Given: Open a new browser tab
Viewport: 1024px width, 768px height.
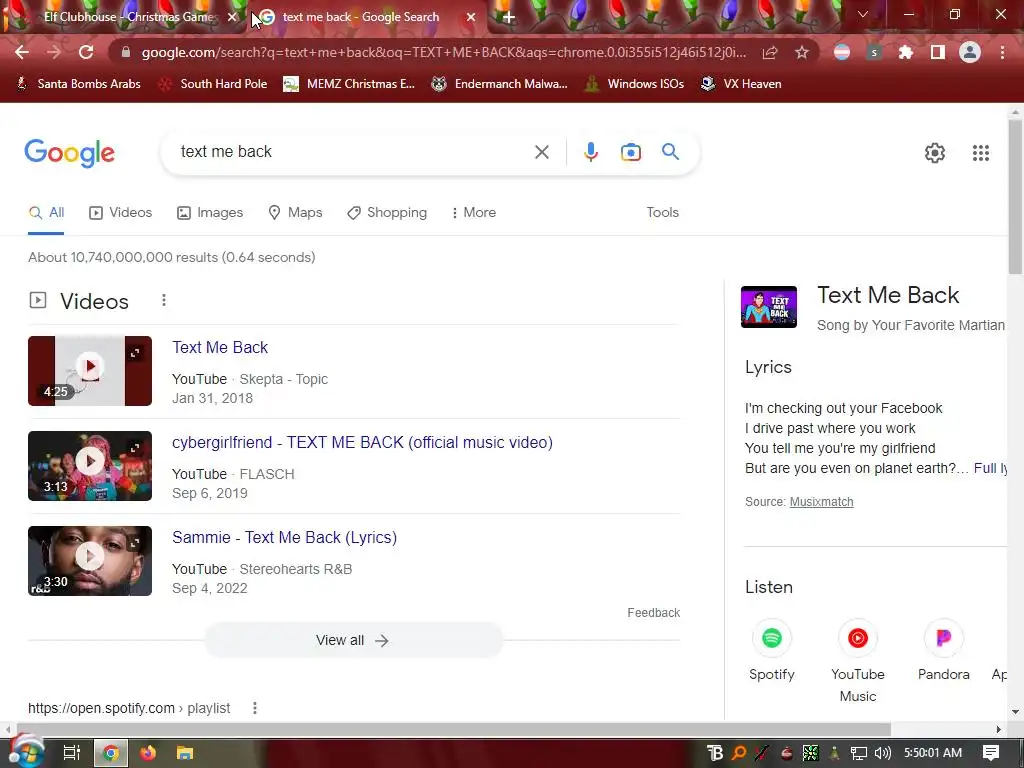Looking at the screenshot, I should (x=509, y=18).
